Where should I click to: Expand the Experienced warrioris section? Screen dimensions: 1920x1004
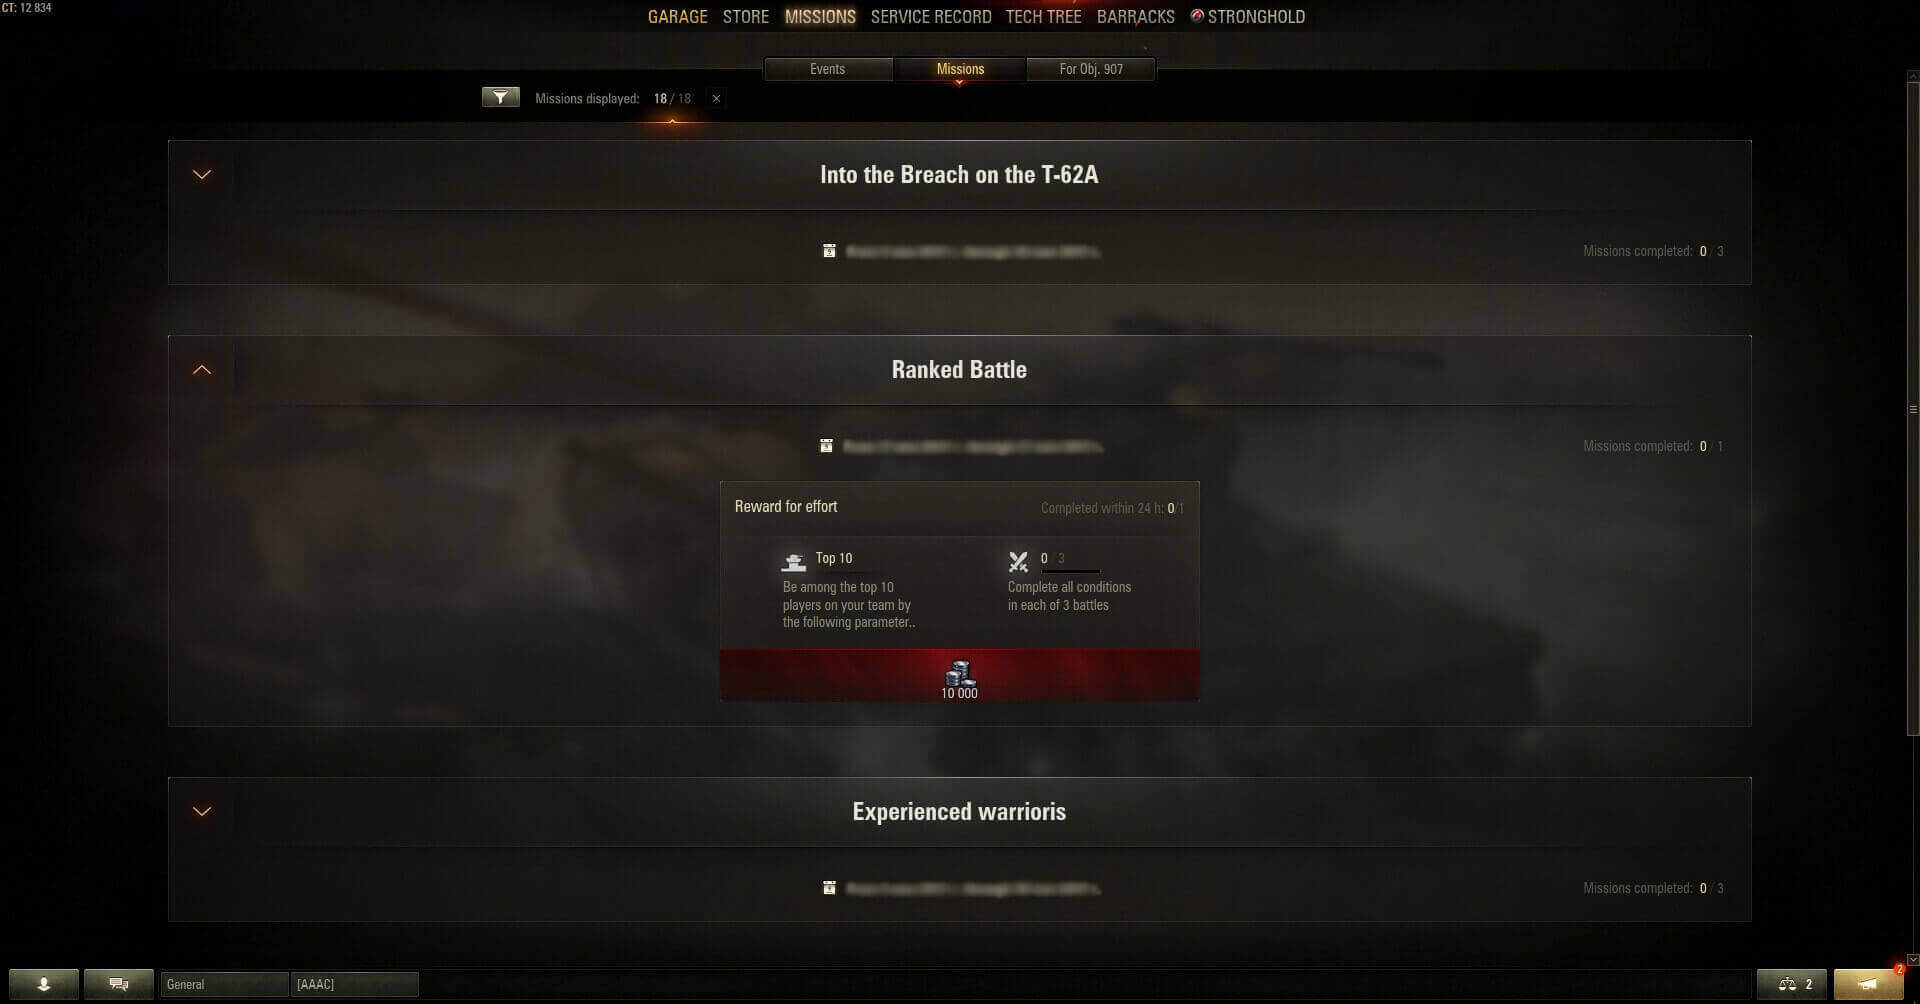click(x=202, y=812)
